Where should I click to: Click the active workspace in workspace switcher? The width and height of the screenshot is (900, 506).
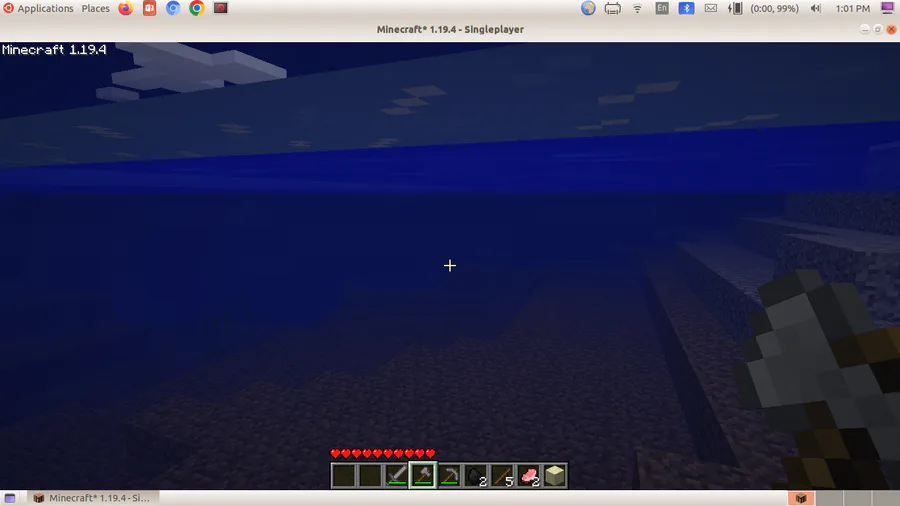tap(801, 498)
